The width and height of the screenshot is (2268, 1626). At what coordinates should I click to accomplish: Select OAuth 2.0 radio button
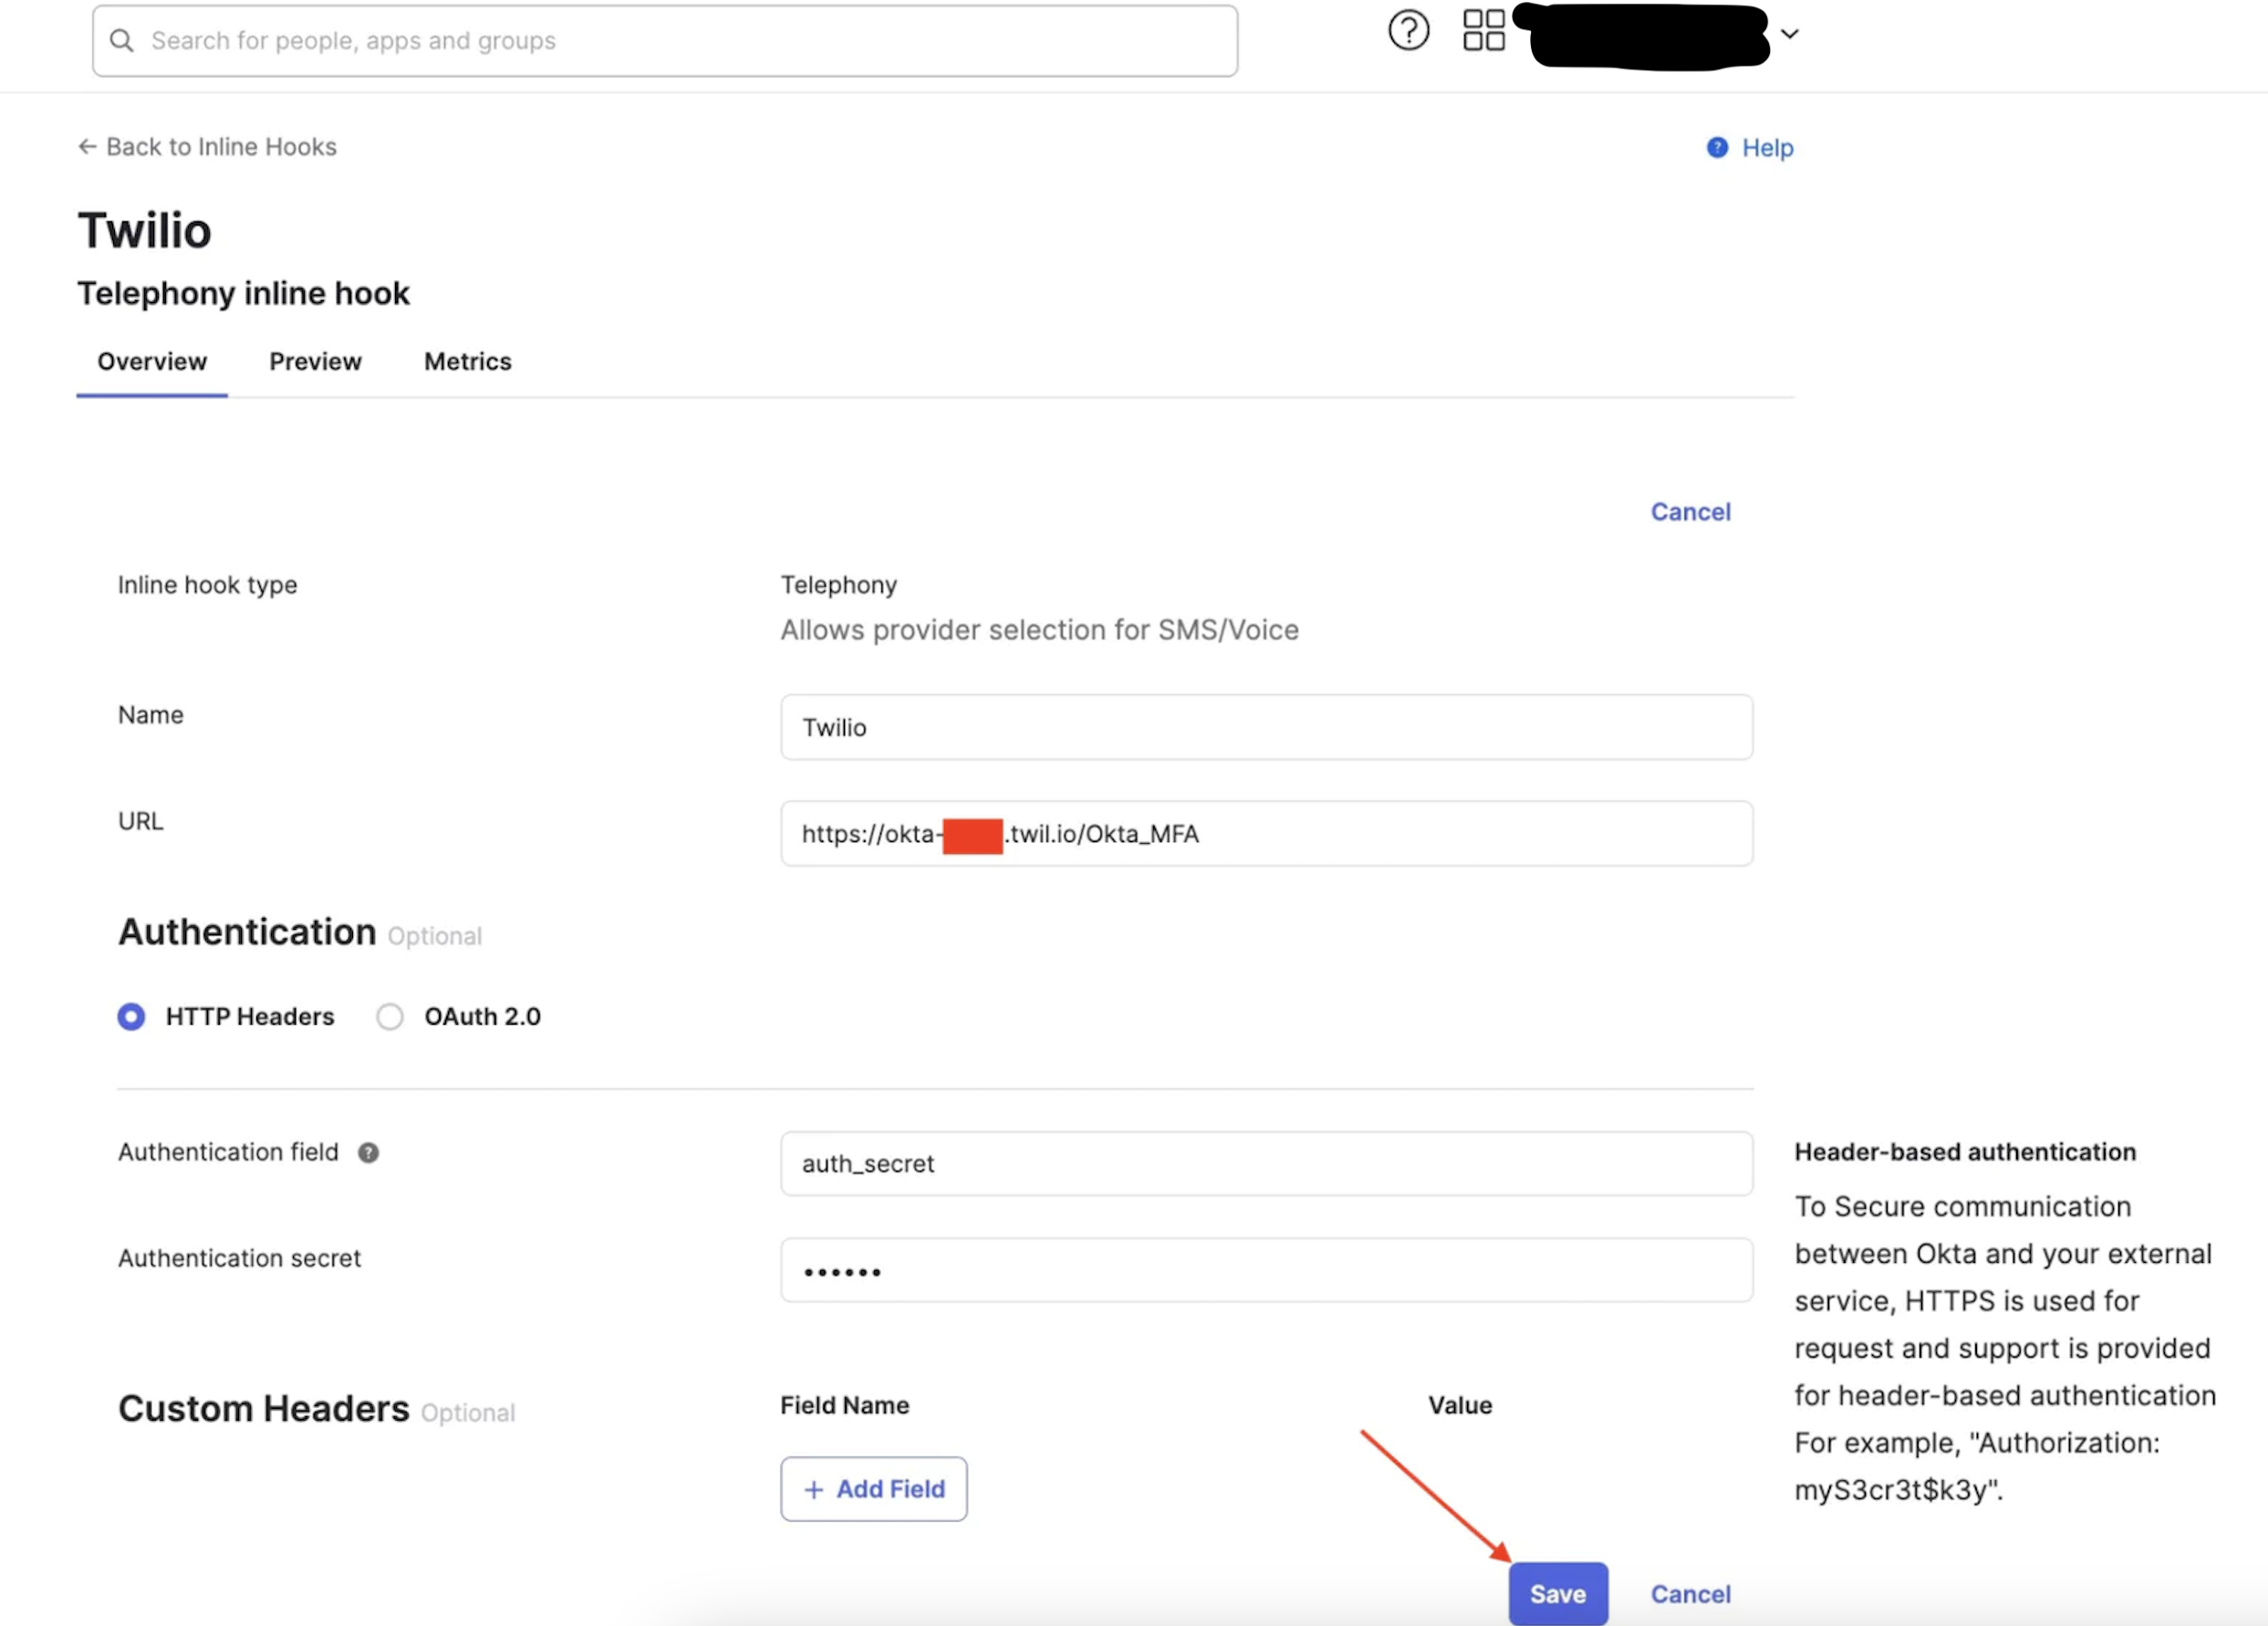[390, 1017]
